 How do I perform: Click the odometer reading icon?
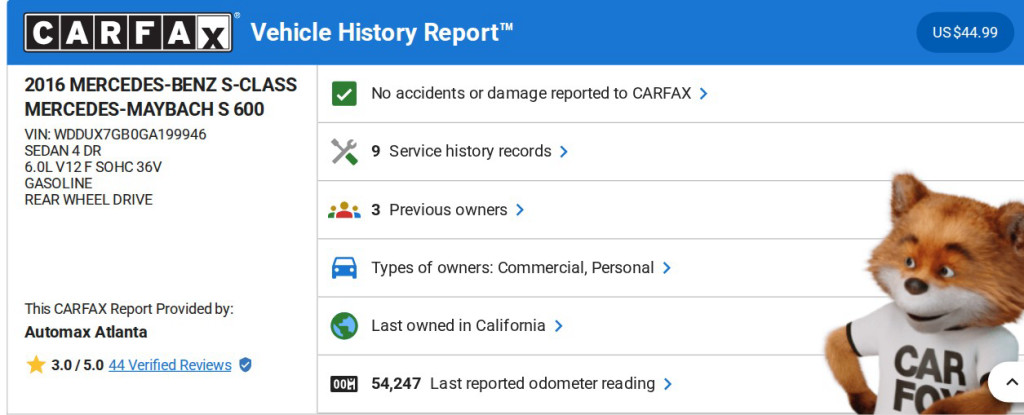pos(344,384)
